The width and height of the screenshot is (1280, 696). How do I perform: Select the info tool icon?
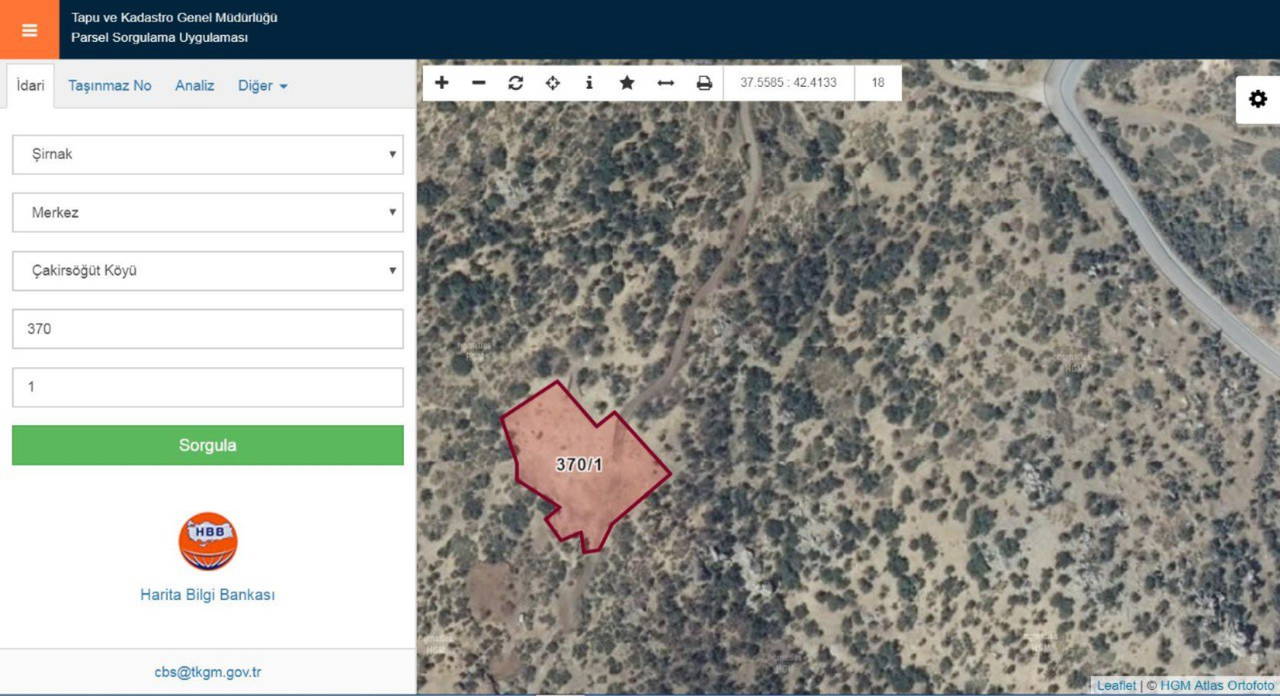pyautogui.click(x=589, y=83)
